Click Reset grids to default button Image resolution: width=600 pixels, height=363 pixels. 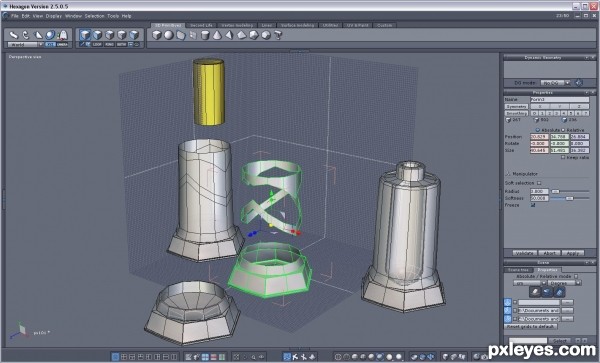pyautogui.click(x=530, y=327)
